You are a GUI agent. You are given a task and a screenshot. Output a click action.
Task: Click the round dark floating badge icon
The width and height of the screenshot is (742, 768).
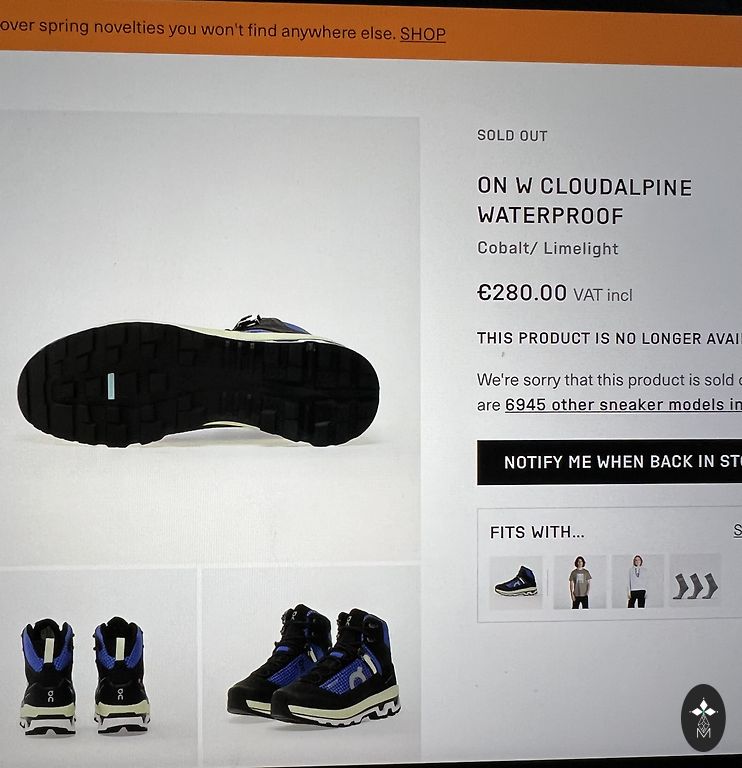703,718
